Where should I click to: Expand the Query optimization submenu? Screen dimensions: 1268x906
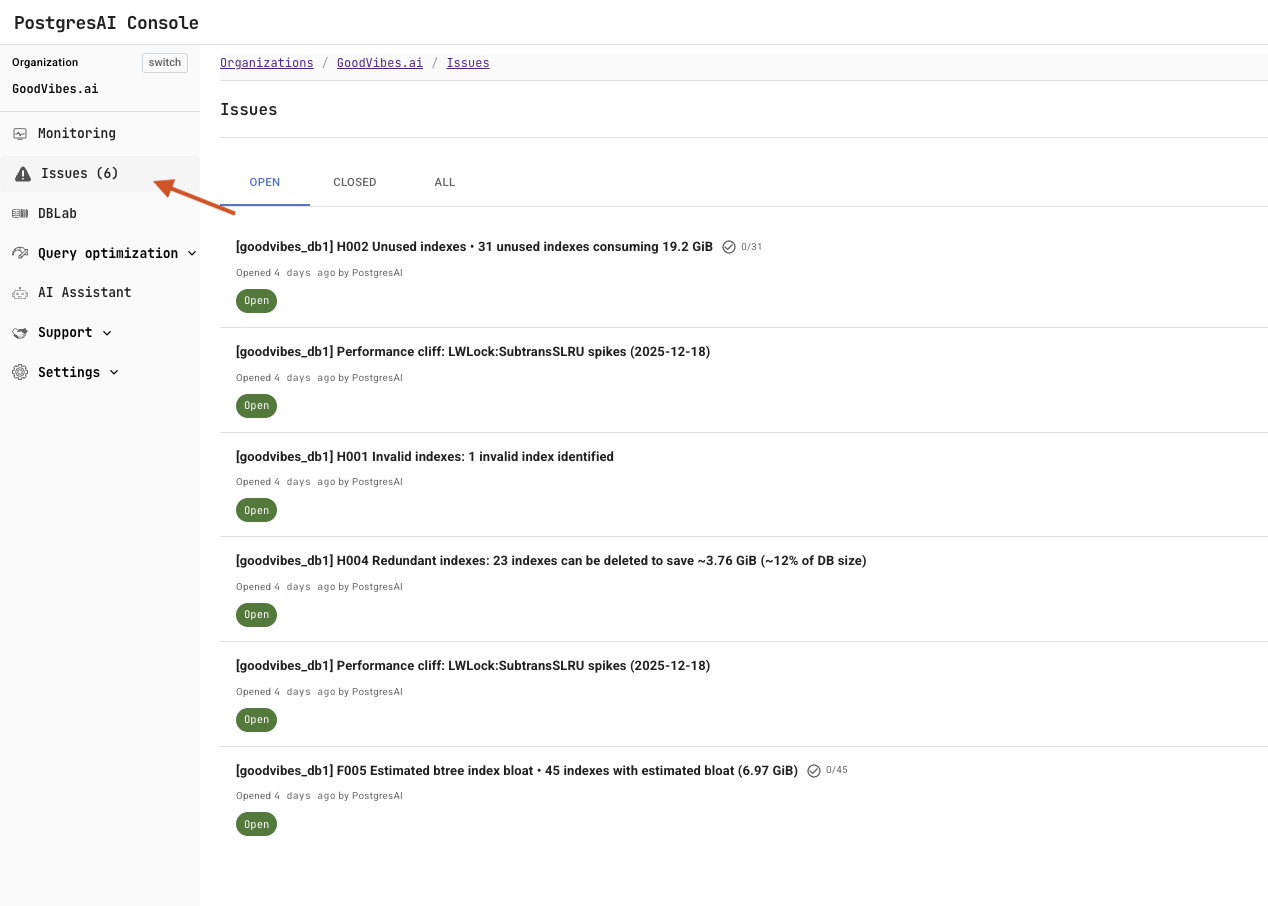190,253
